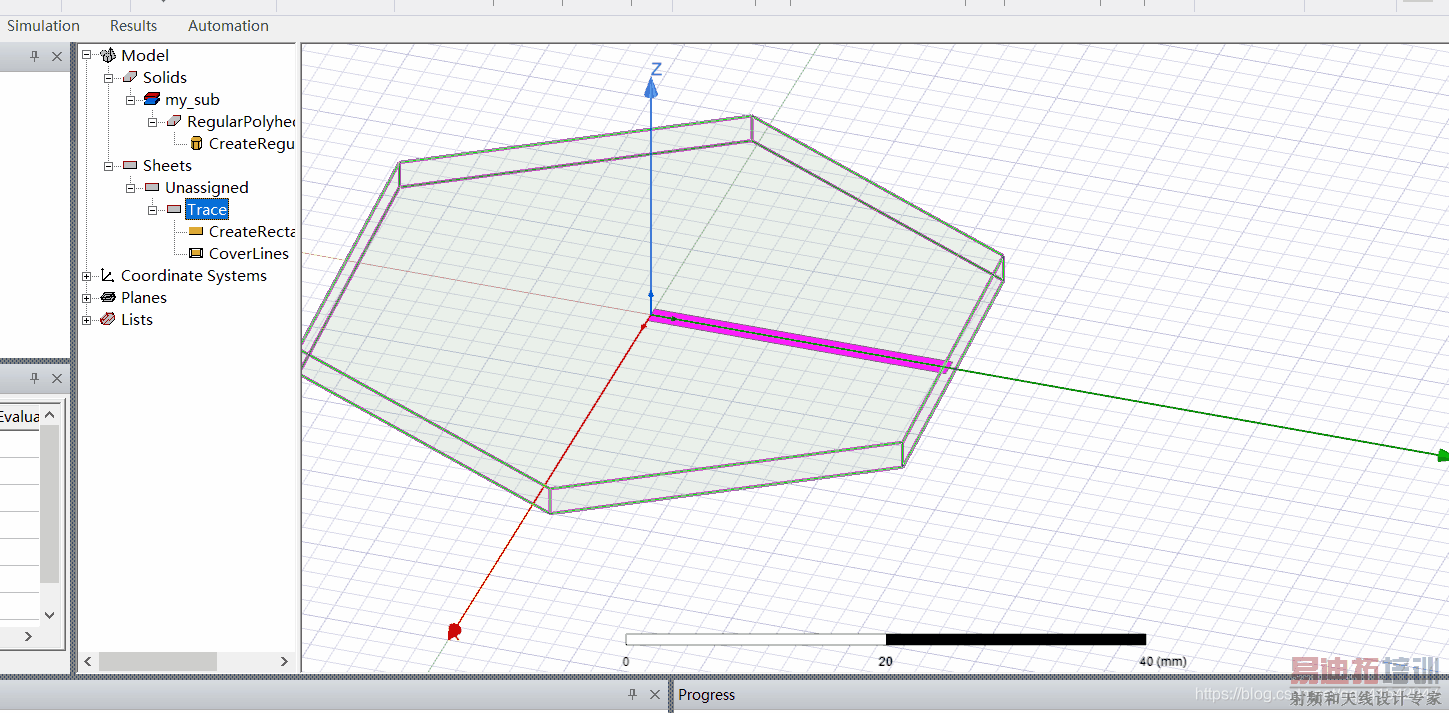Close the panel left of Progress
Screen dimensions: 1449x713
tap(655, 694)
